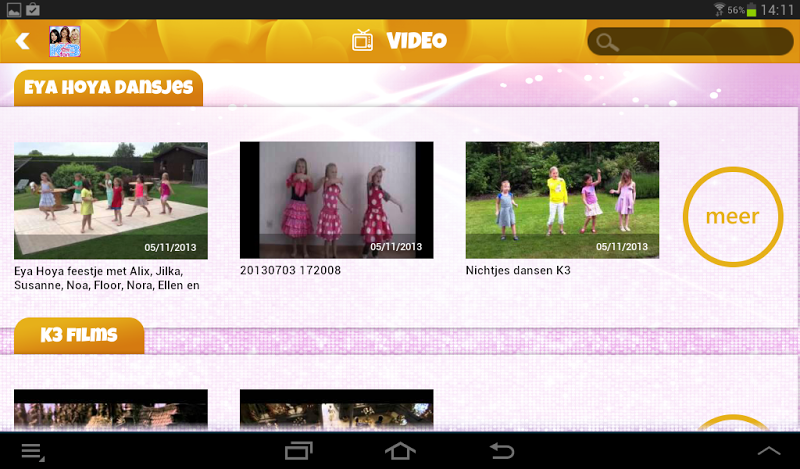The width and height of the screenshot is (800, 469).
Task: Tap the Android back icon
Action: tap(502, 451)
